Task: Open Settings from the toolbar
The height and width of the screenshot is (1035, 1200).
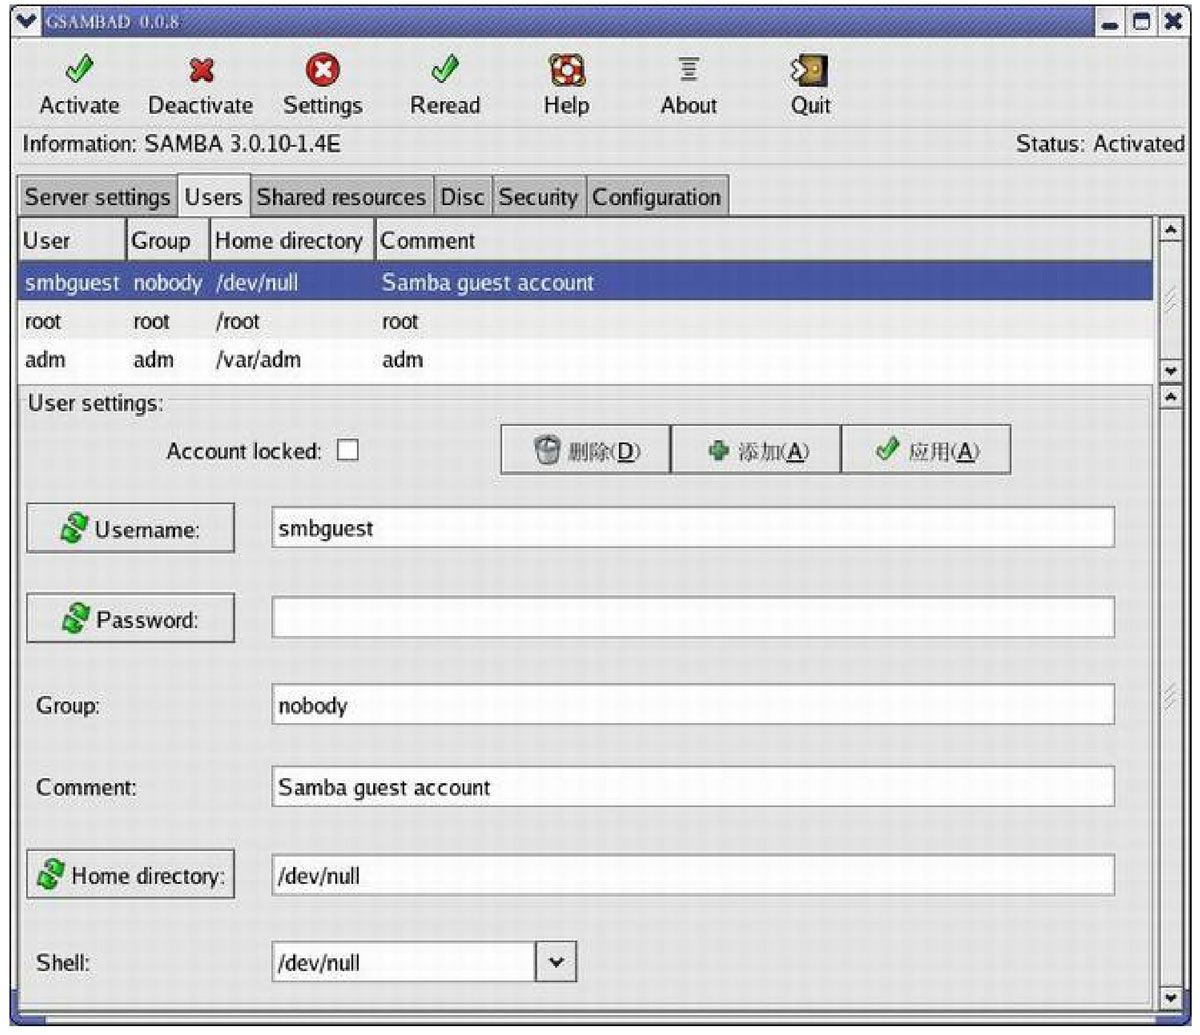Action: point(322,70)
